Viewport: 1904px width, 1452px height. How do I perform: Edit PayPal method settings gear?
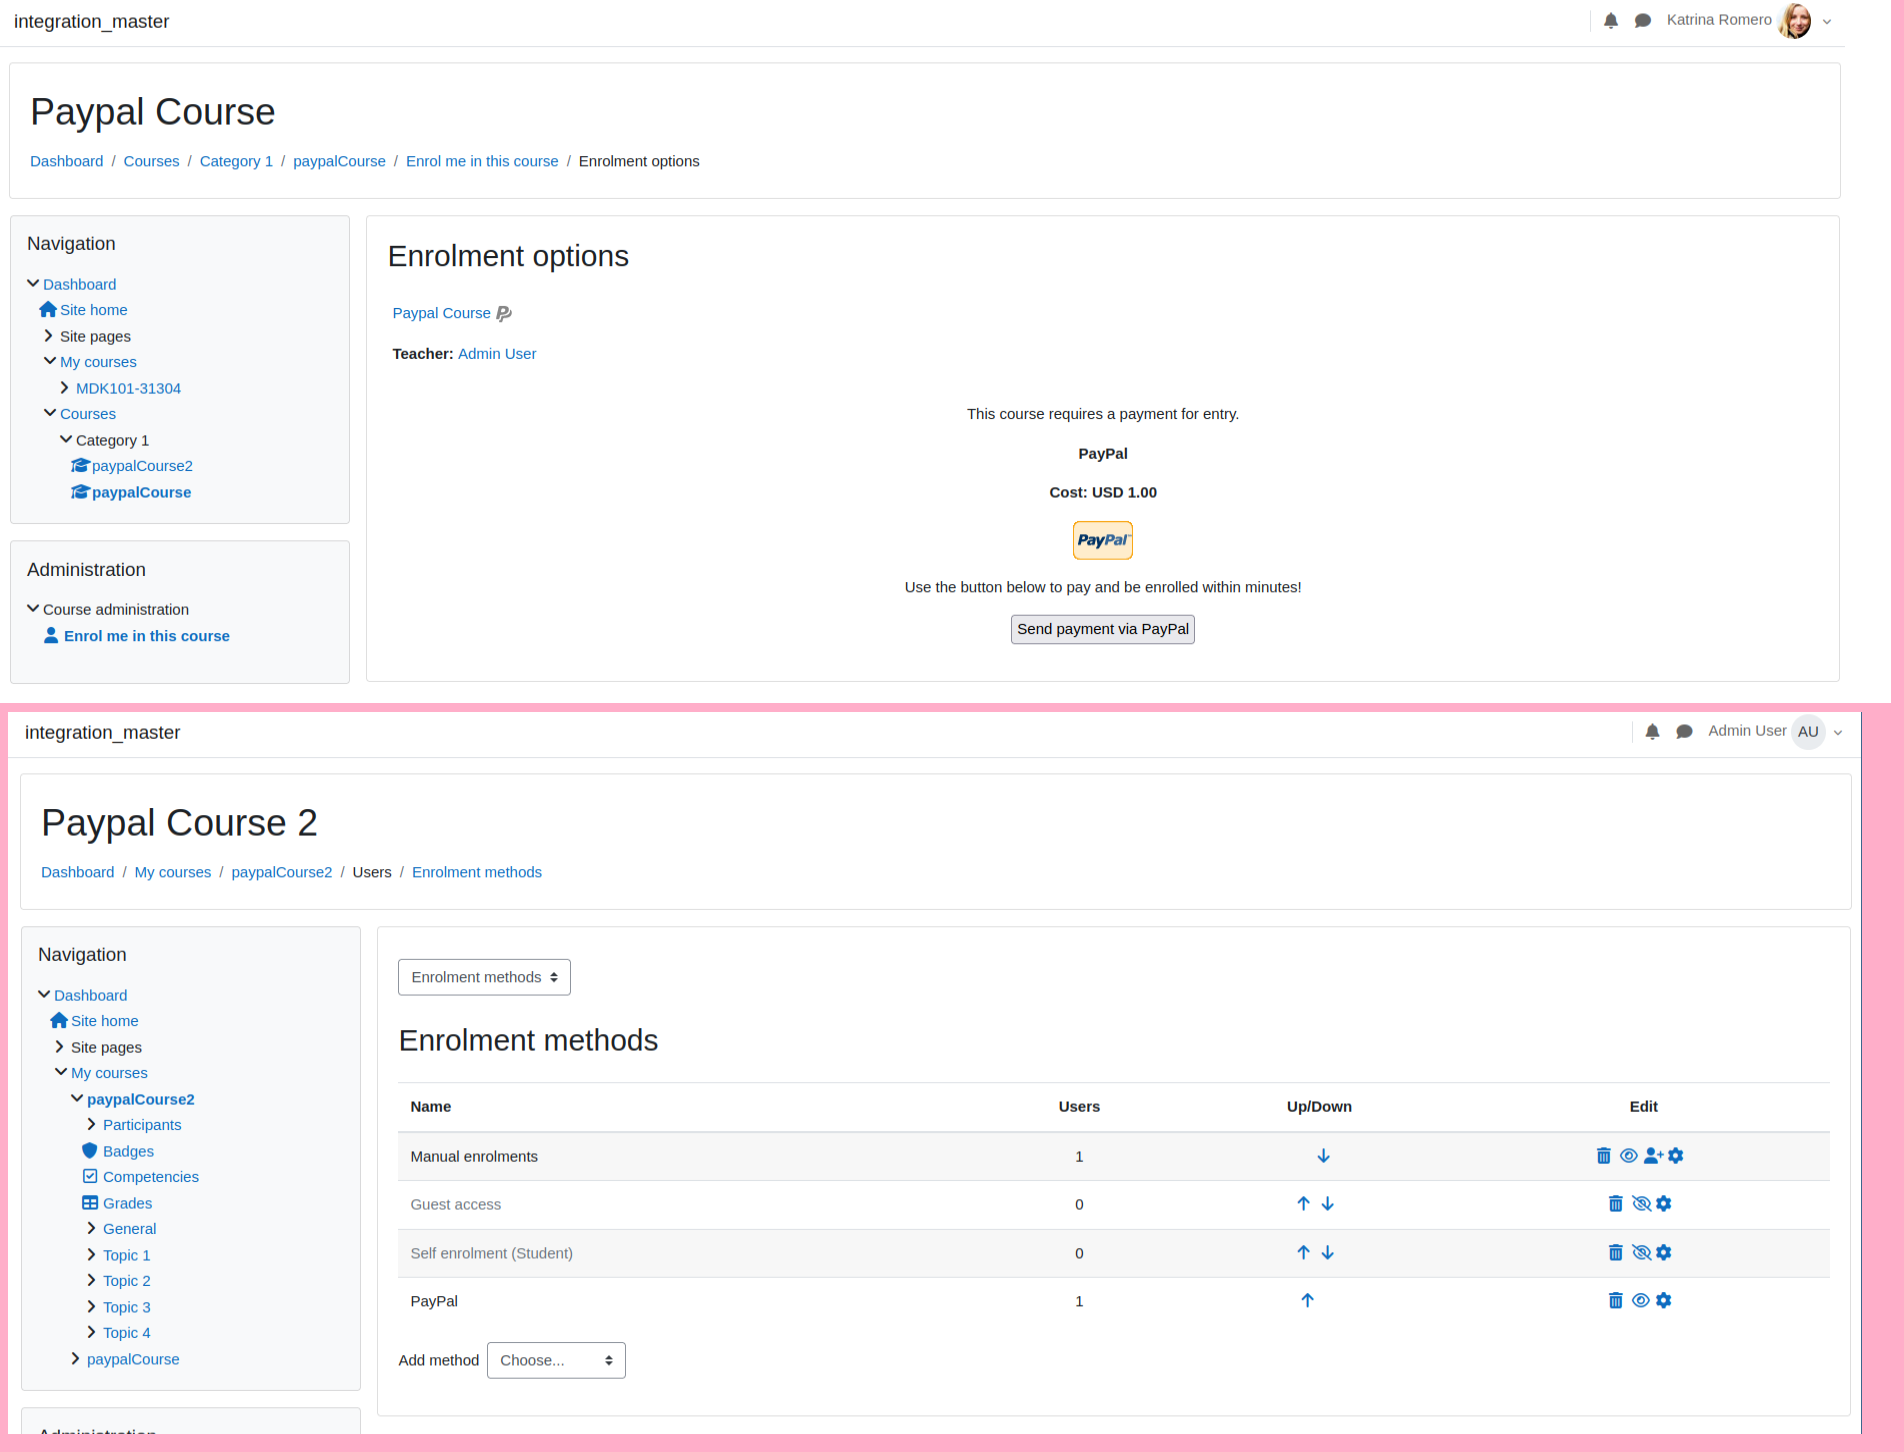coord(1664,1301)
